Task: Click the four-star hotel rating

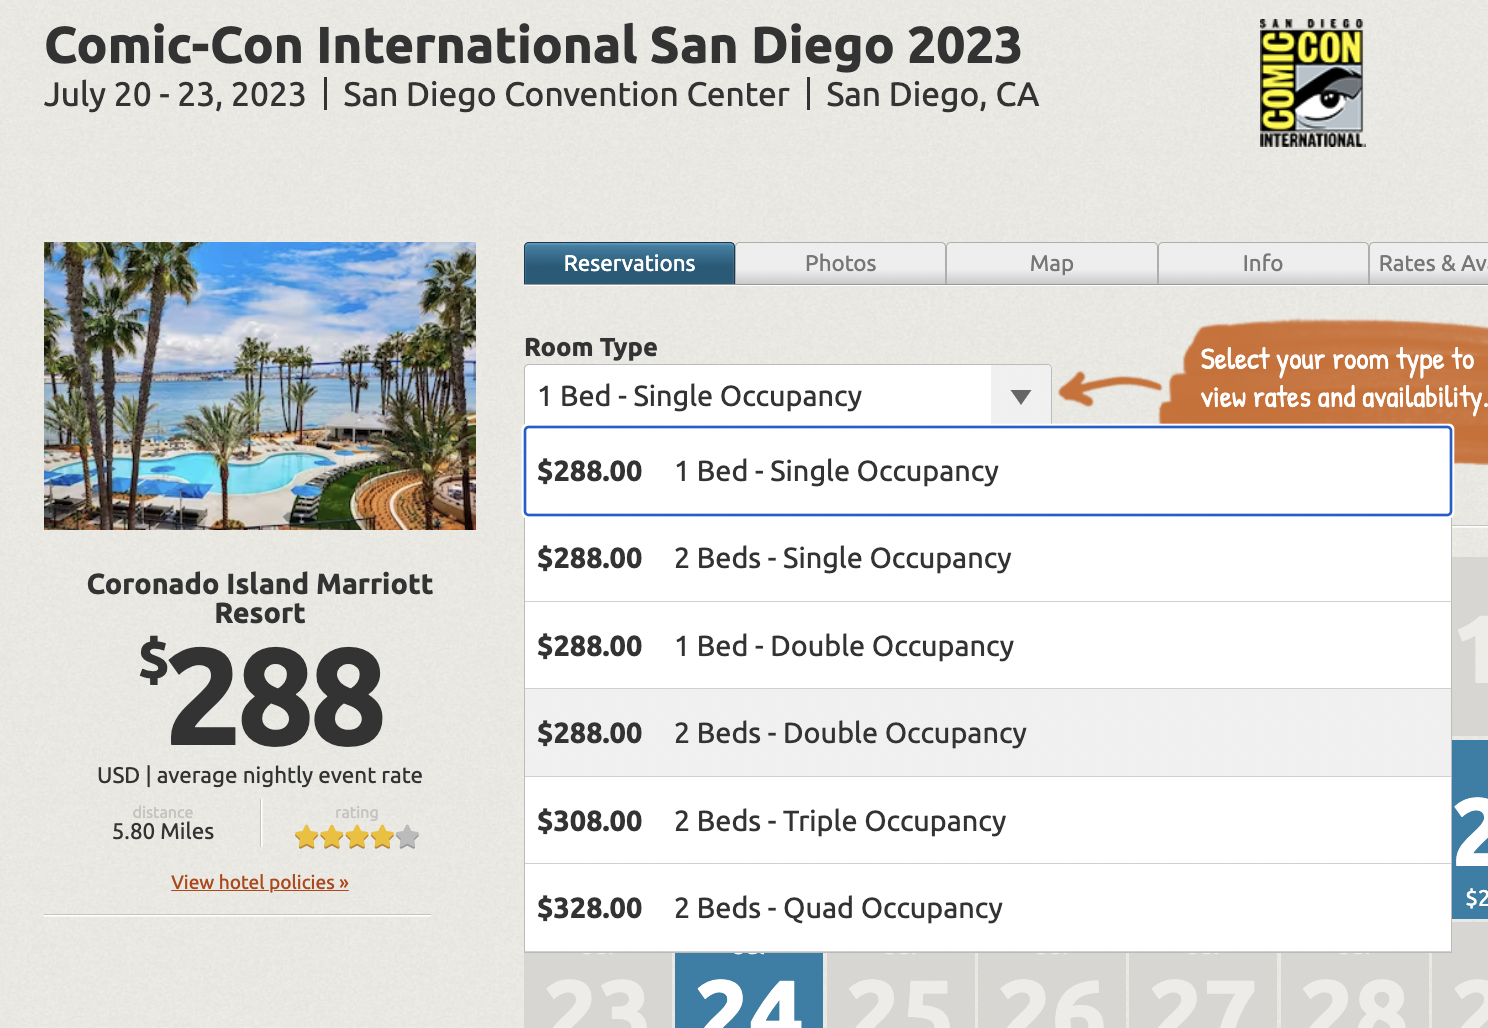Action: tap(357, 837)
